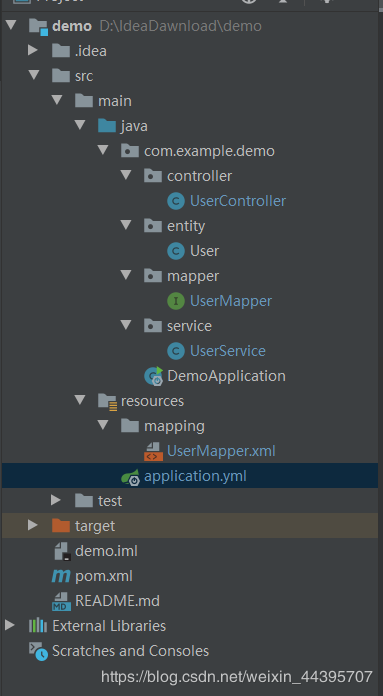Select the resources folder name

pos(152,401)
